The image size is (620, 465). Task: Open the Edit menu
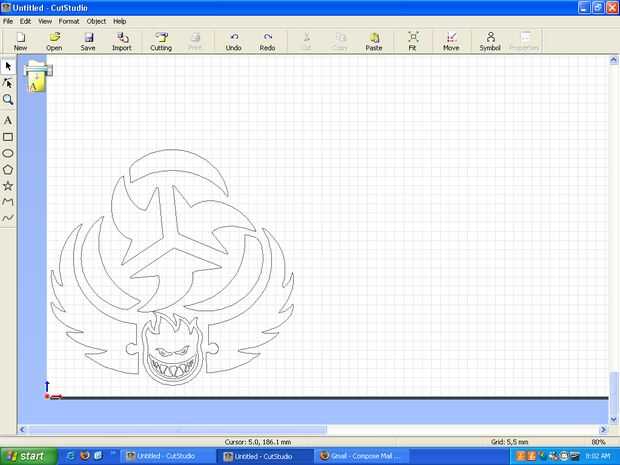(x=25, y=21)
